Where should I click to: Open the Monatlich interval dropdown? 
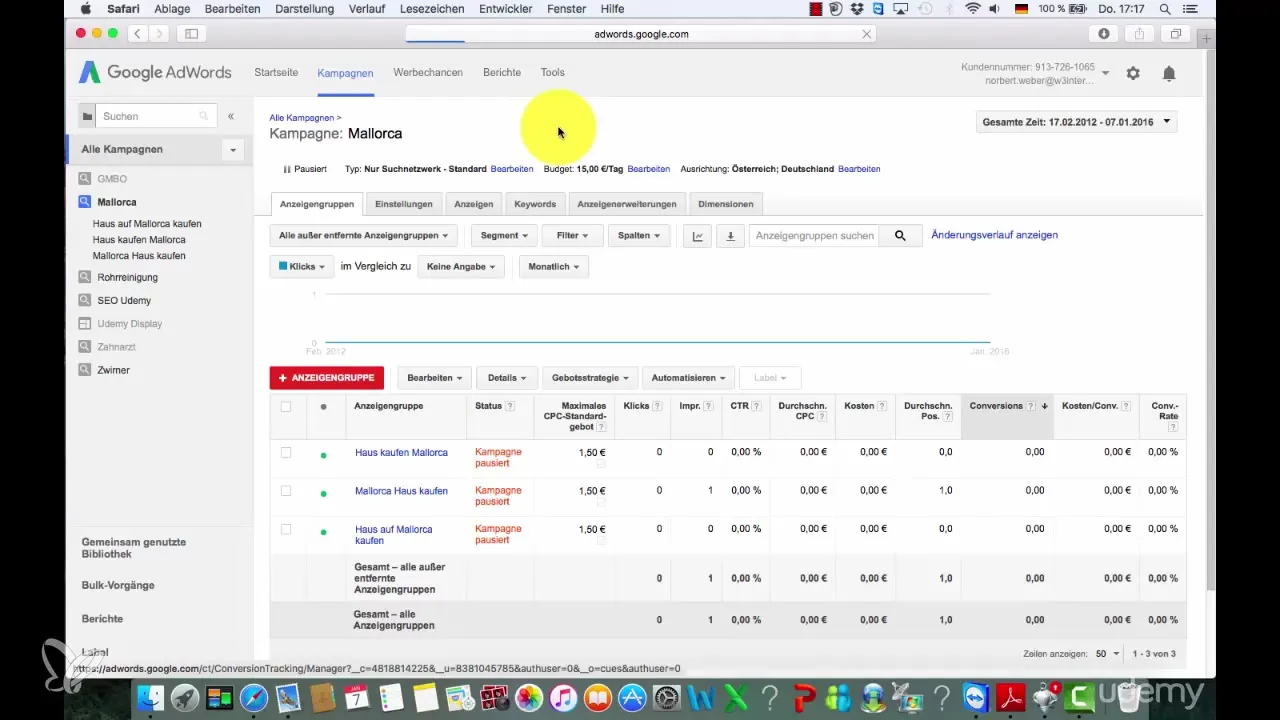(x=553, y=267)
